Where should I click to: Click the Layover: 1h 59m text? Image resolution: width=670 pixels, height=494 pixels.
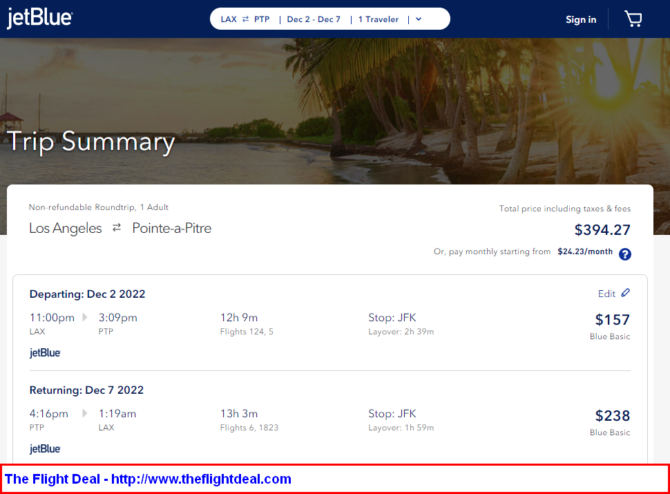(401, 428)
